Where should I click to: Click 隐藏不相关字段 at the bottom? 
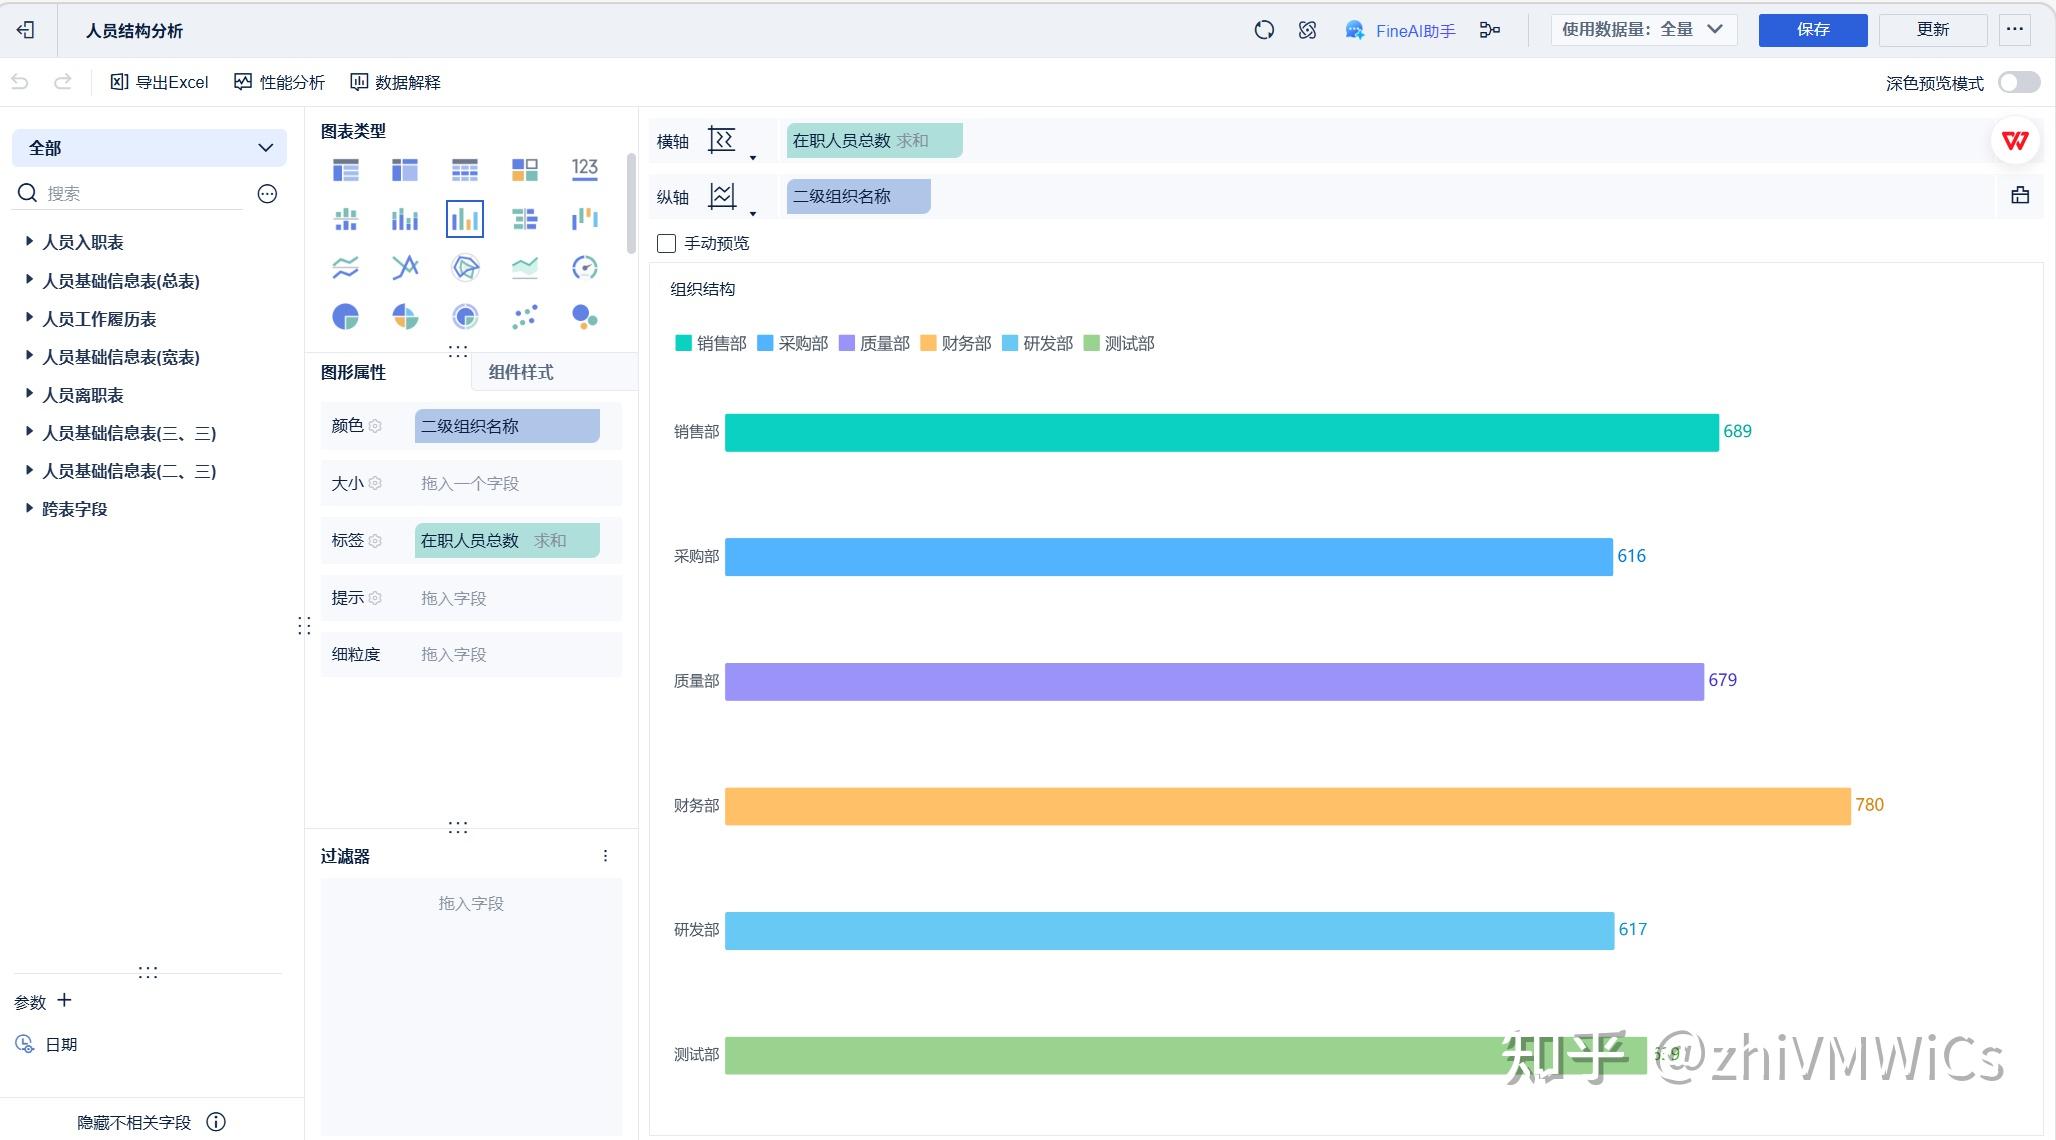click(x=134, y=1123)
